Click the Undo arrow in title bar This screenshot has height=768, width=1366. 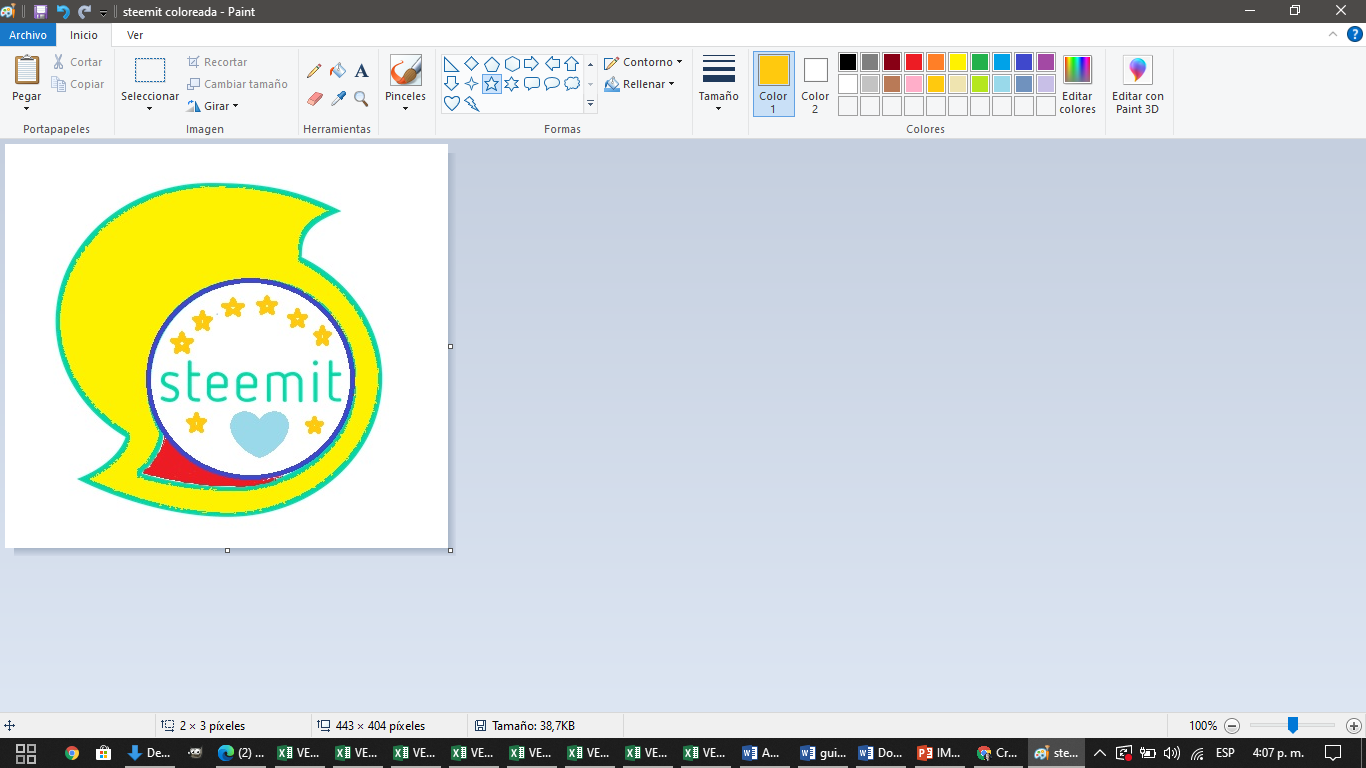point(63,12)
